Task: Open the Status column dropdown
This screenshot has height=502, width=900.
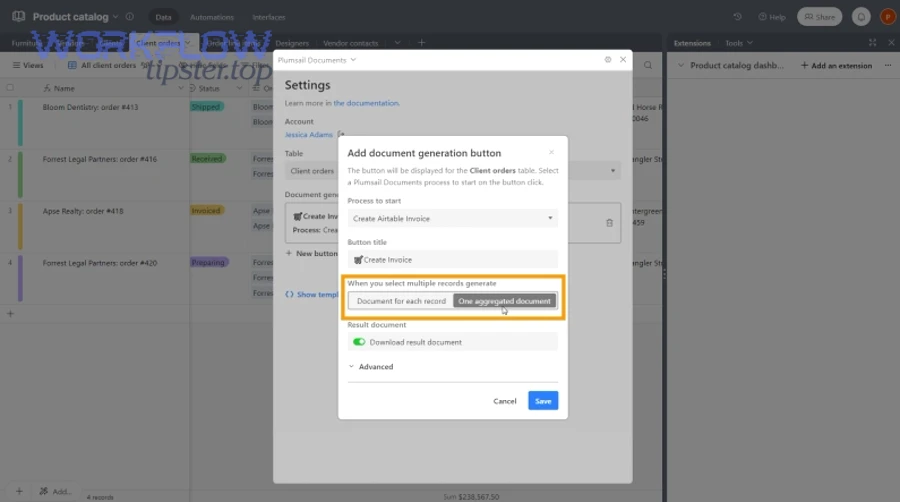Action: click(239, 88)
